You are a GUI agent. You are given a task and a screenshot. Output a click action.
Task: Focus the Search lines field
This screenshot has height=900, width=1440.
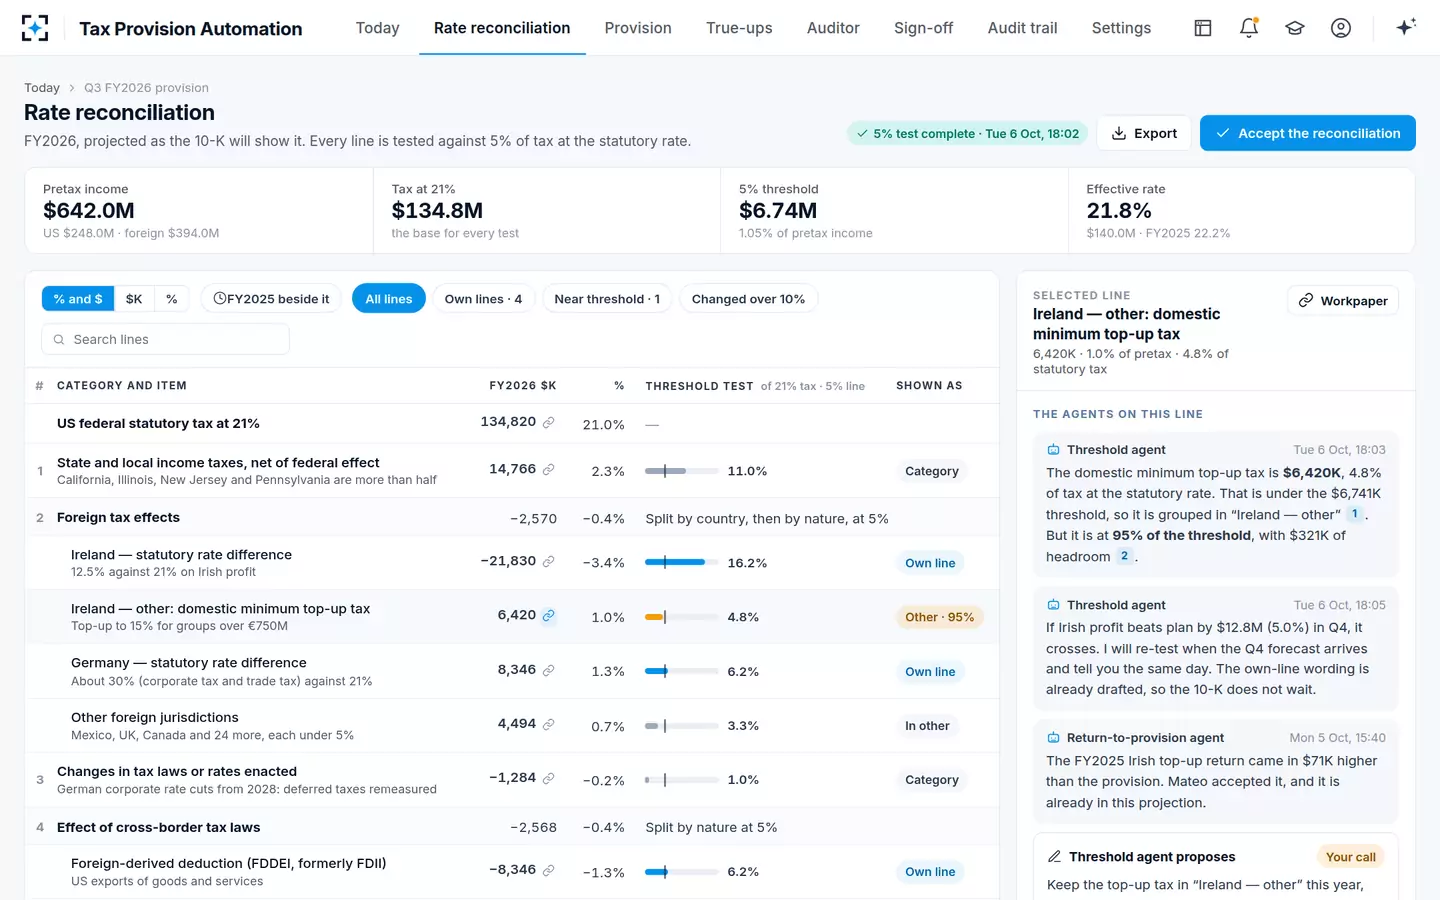tap(166, 339)
